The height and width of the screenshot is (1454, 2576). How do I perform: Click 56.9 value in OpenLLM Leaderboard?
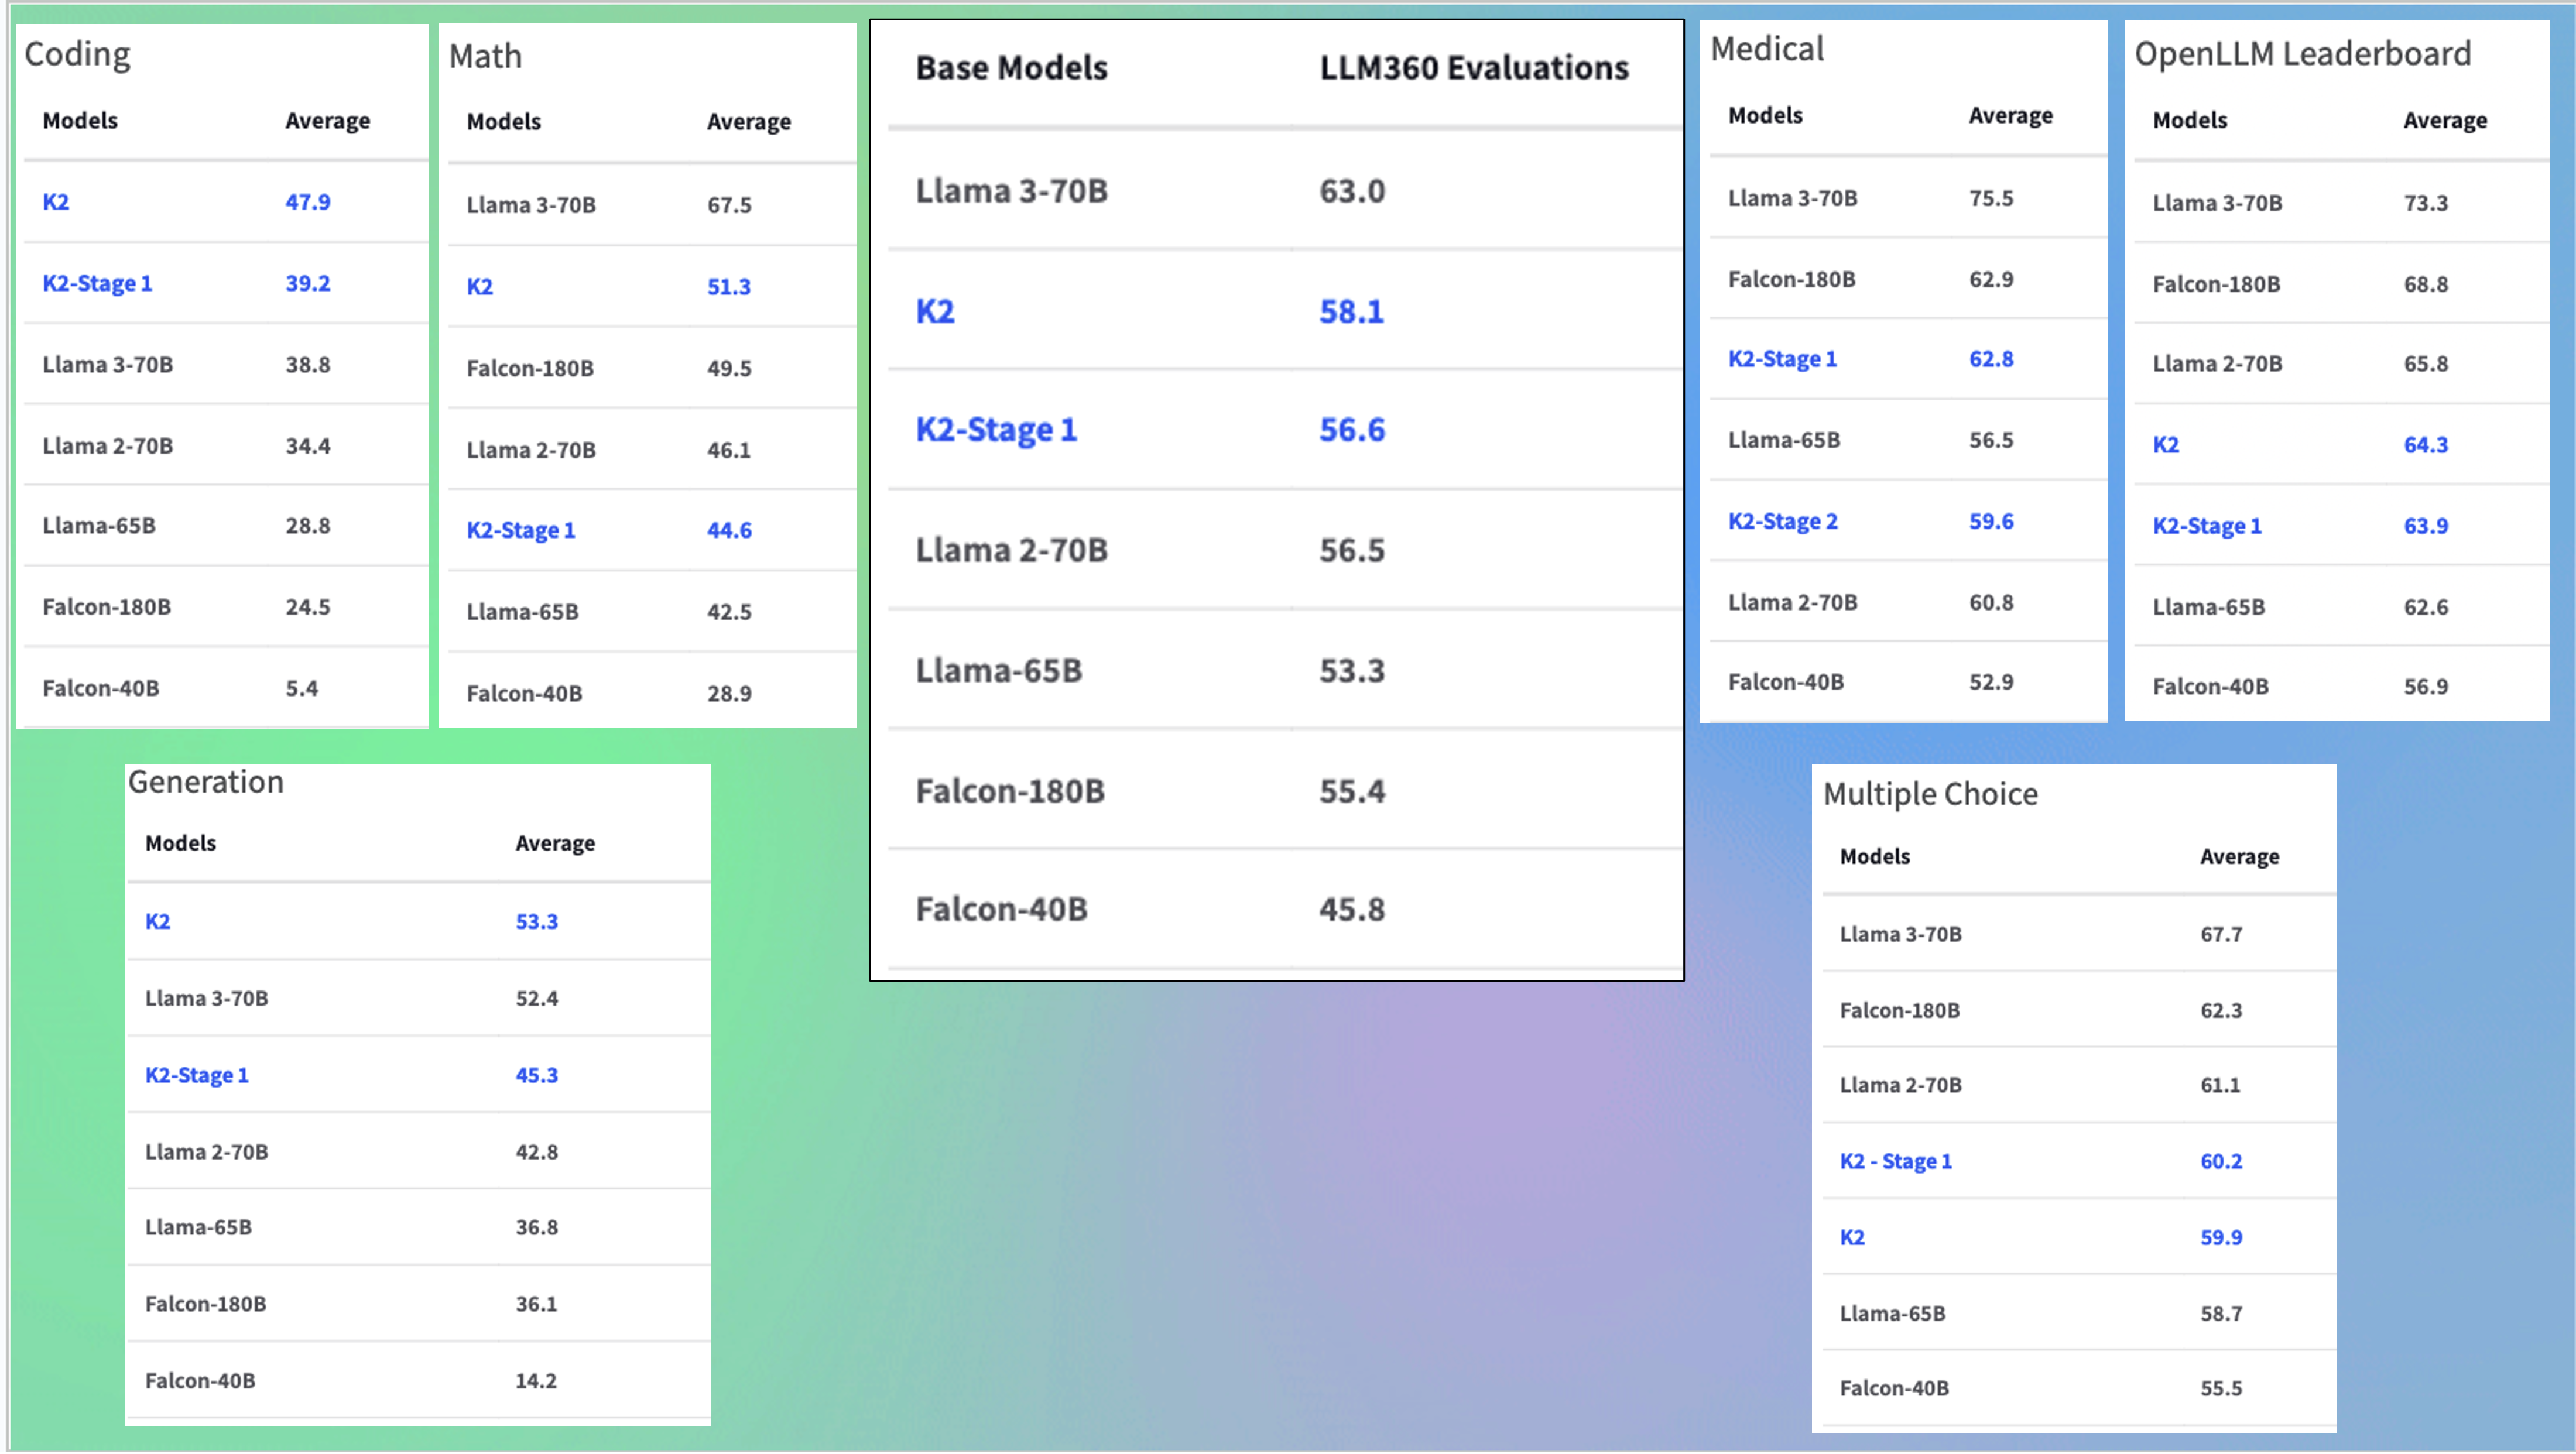point(2426,687)
